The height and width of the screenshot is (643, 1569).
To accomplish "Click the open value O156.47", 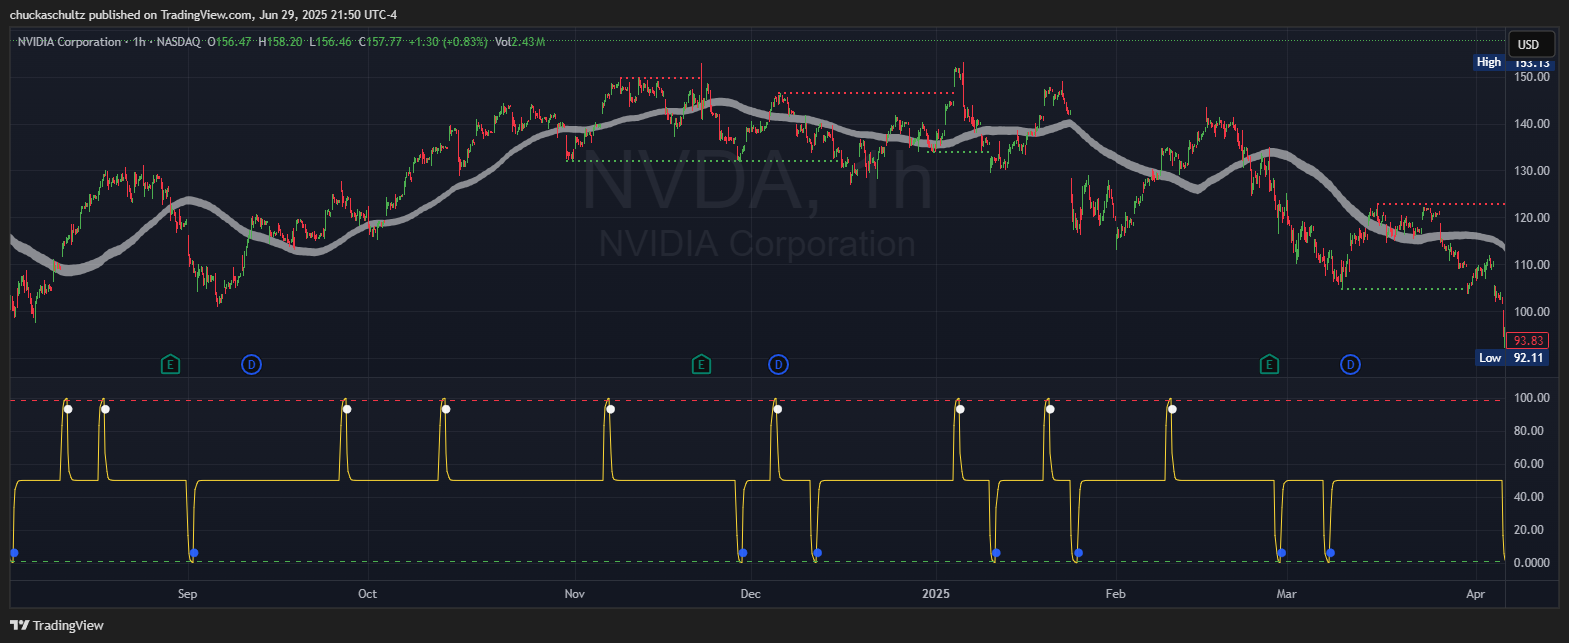I will pyautogui.click(x=231, y=42).
